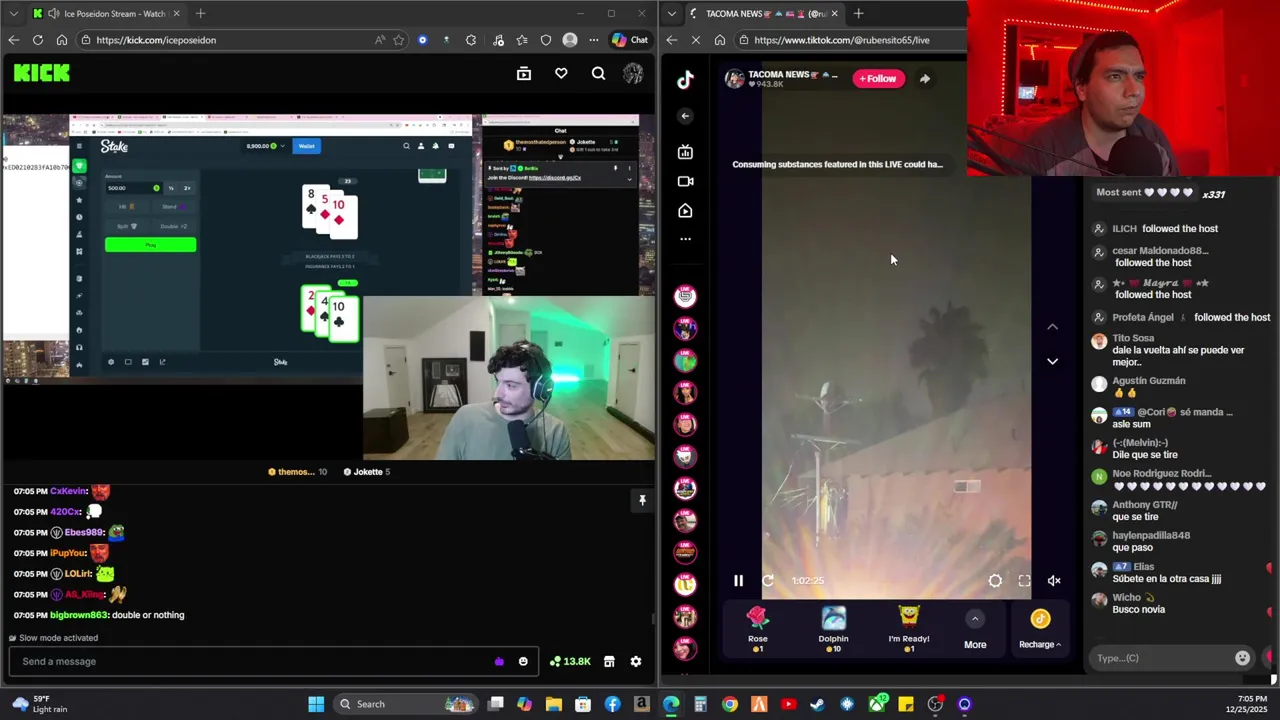The image size is (1280, 720).
Task: Open Kick browse streams icon
Action: coord(524,73)
